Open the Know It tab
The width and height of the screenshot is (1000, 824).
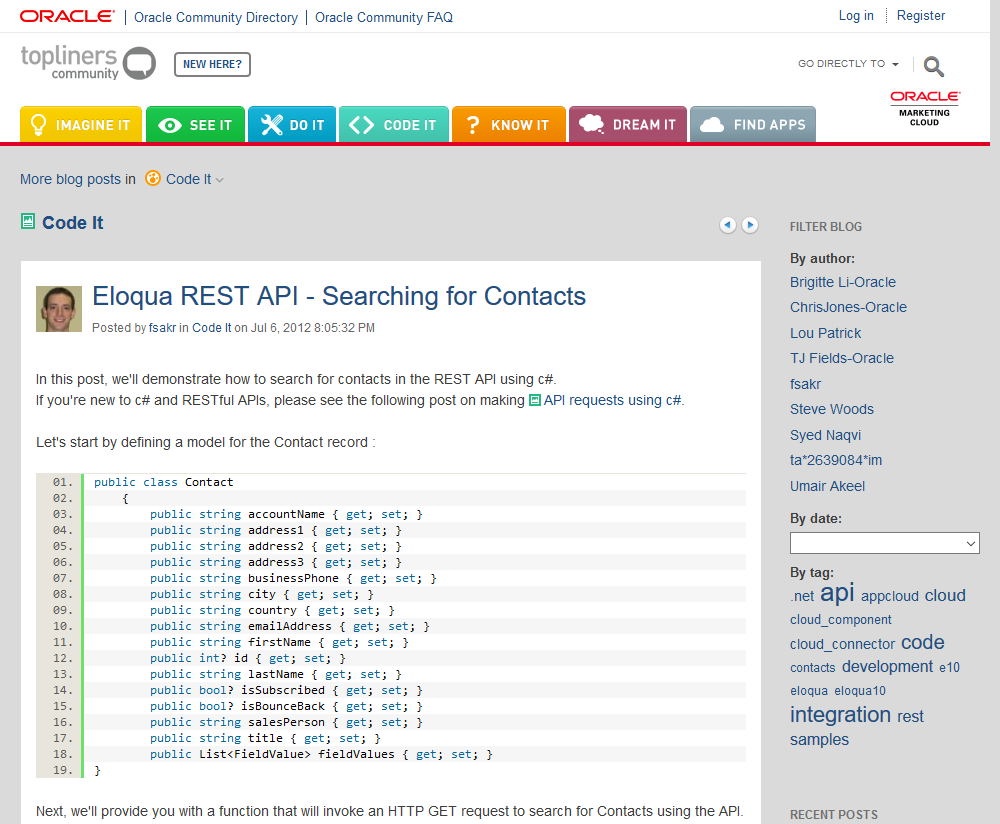tap(509, 124)
